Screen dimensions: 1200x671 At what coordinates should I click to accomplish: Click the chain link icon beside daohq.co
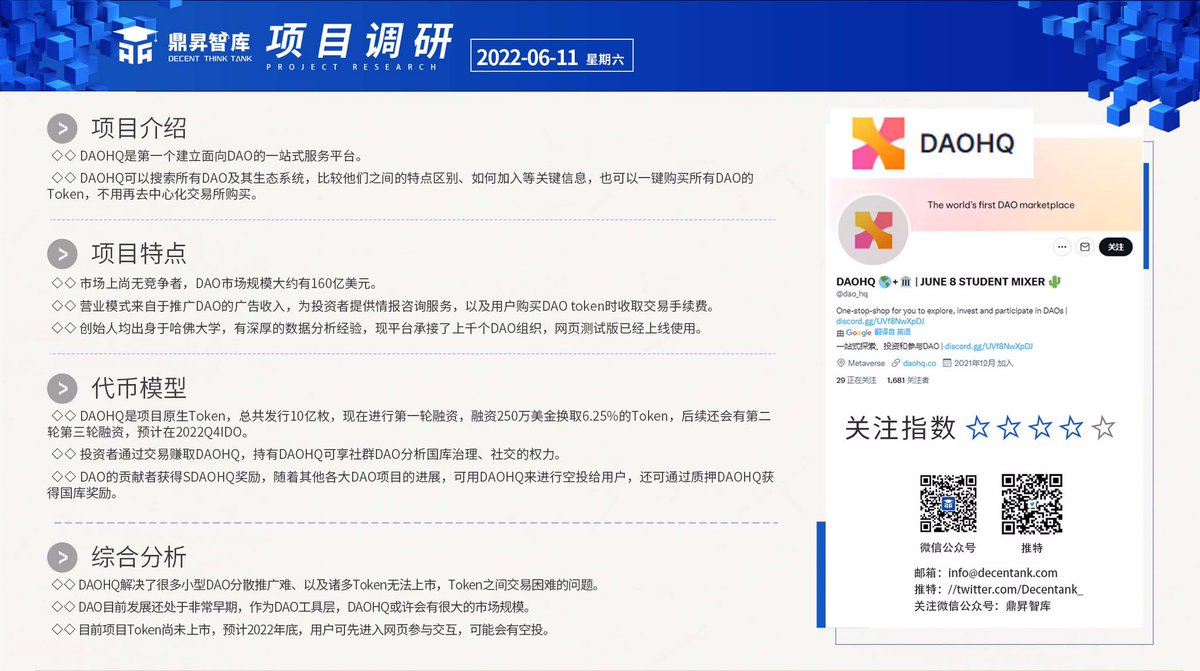pyautogui.click(x=897, y=363)
